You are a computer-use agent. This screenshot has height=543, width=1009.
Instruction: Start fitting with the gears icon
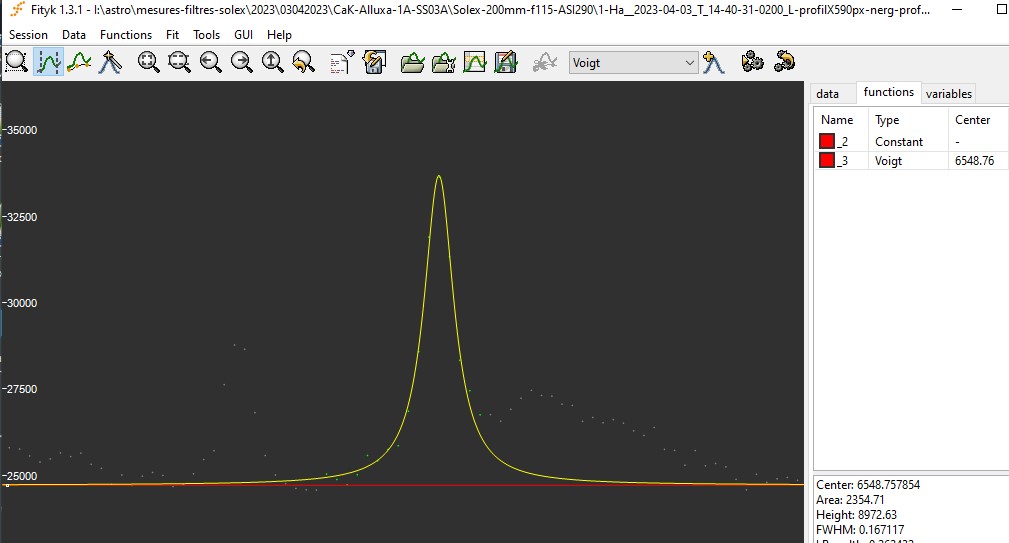[x=752, y=62]
